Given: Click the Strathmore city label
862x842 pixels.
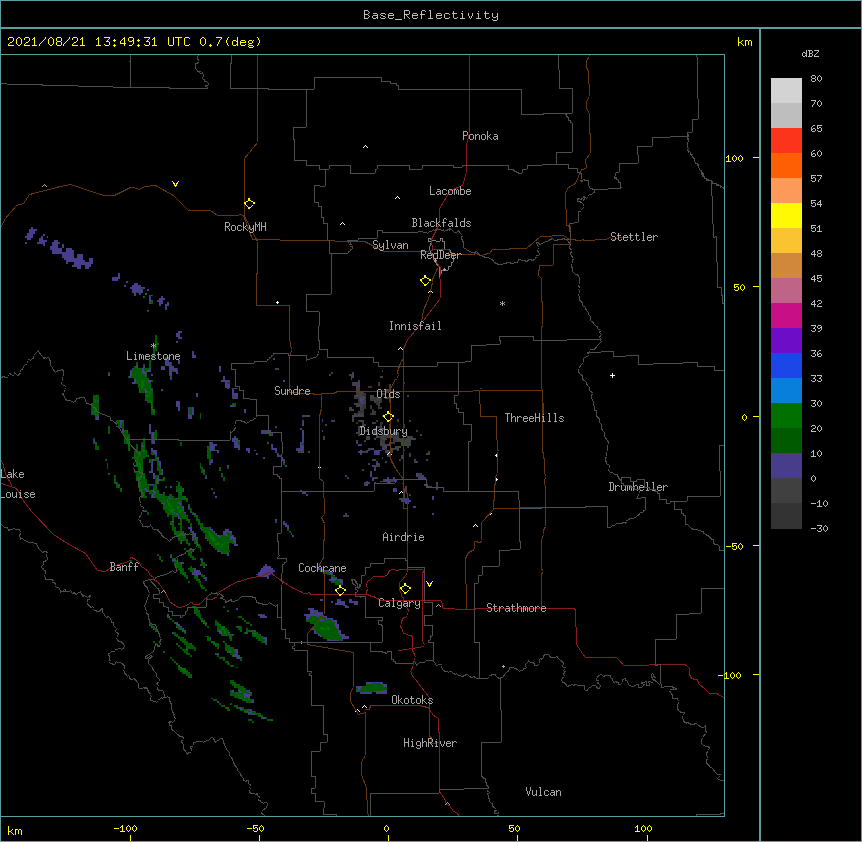Looking at the screenshot, I should [516, 608].
